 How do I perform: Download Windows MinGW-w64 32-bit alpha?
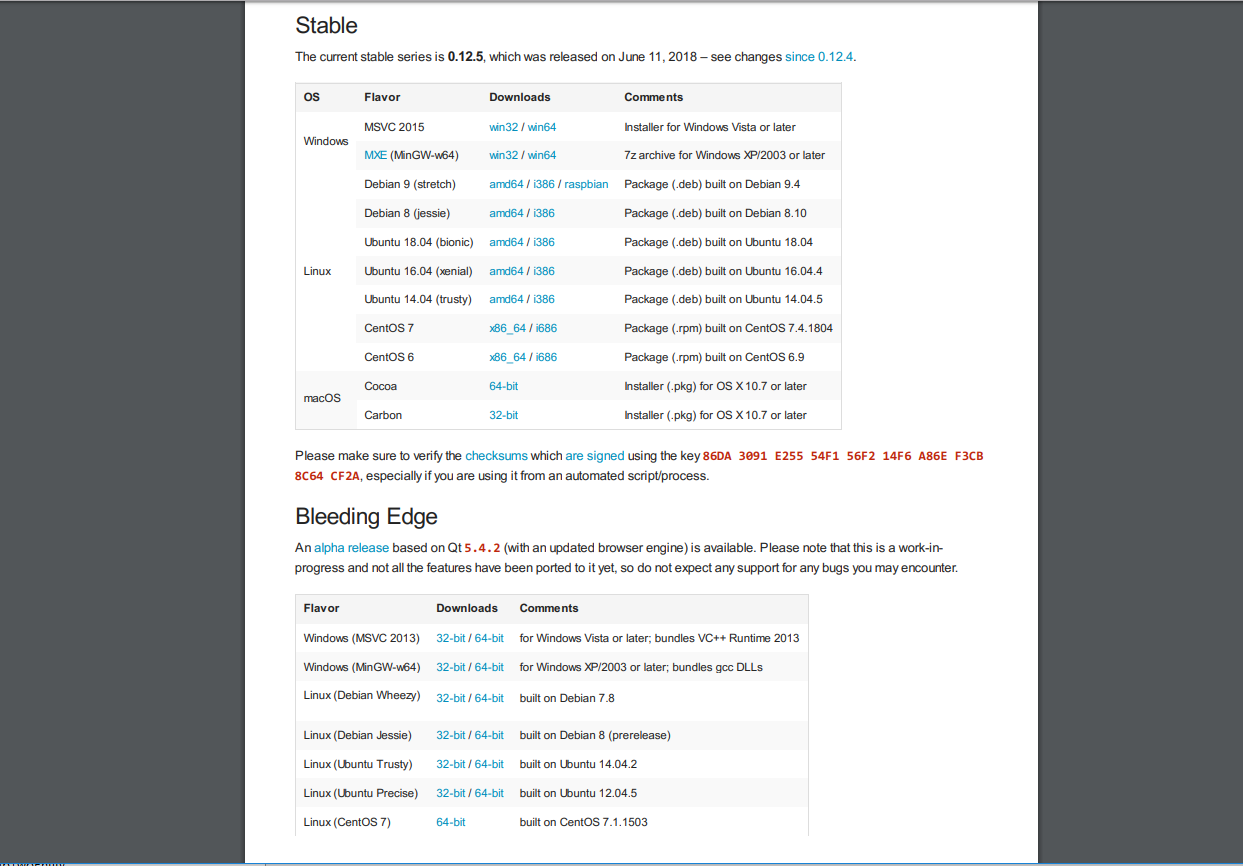coord(451,667)
